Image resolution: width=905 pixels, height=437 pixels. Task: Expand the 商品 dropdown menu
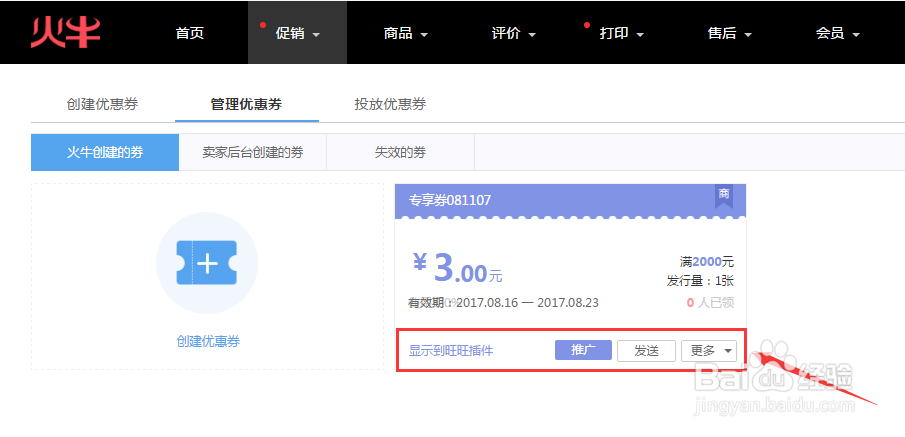tap(405, 33)
